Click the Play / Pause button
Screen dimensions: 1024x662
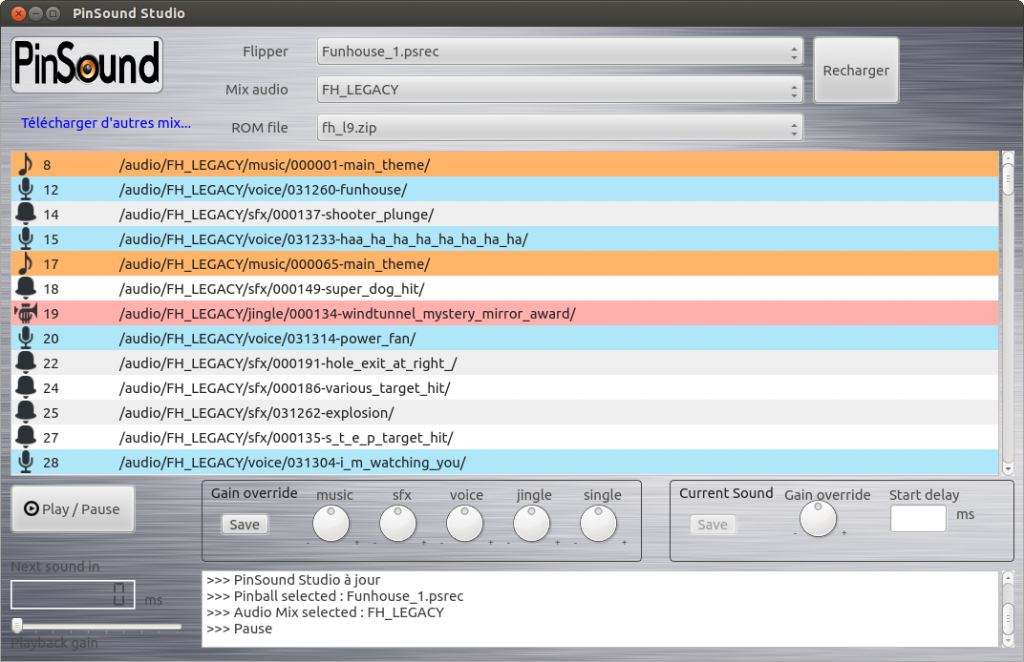point(73,509)
